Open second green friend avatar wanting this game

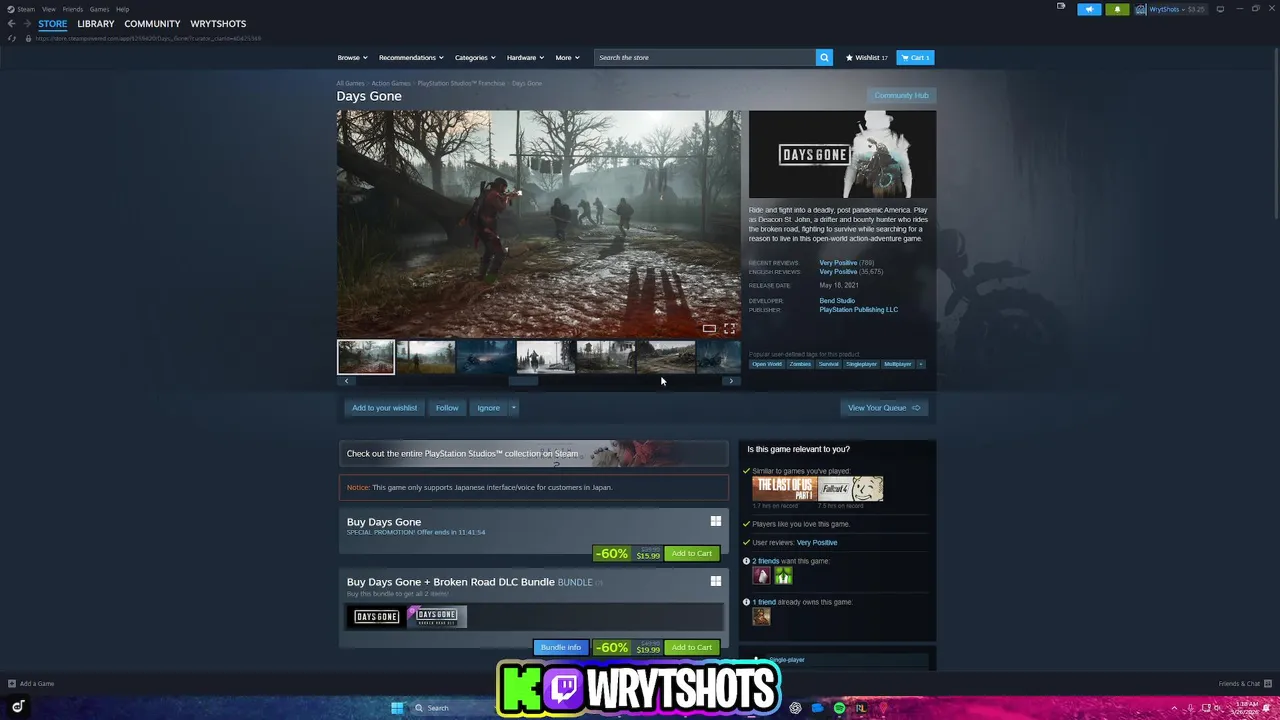[783, 576]
